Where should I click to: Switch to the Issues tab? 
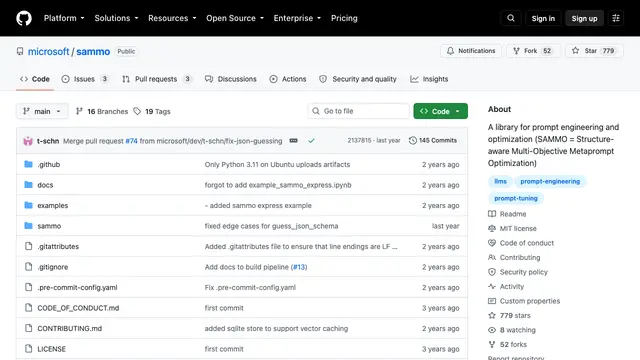(85, 79)
